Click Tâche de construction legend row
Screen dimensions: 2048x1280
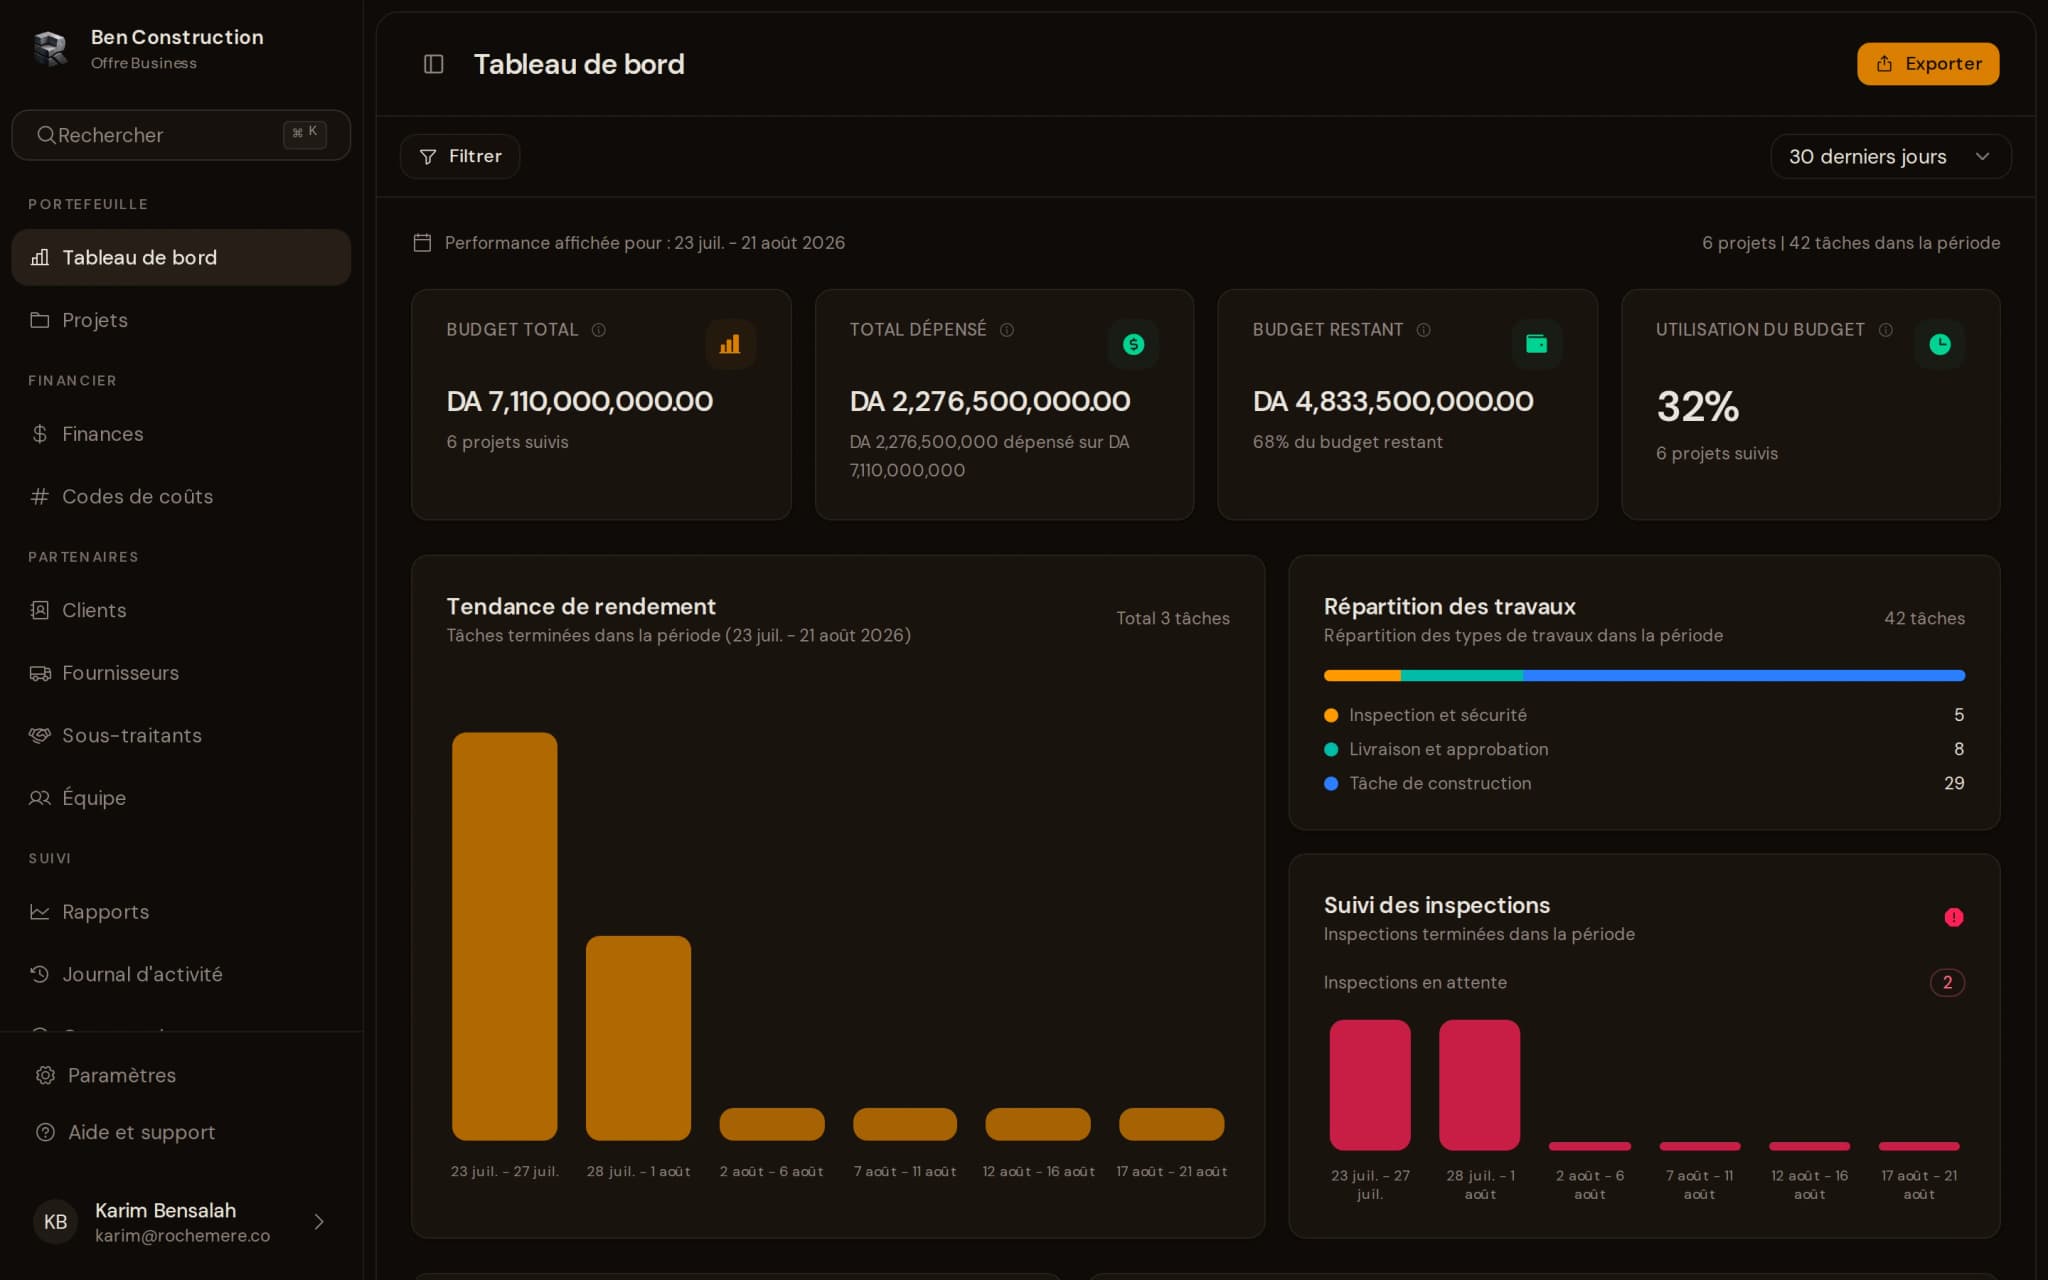[x=1644, y=783]
